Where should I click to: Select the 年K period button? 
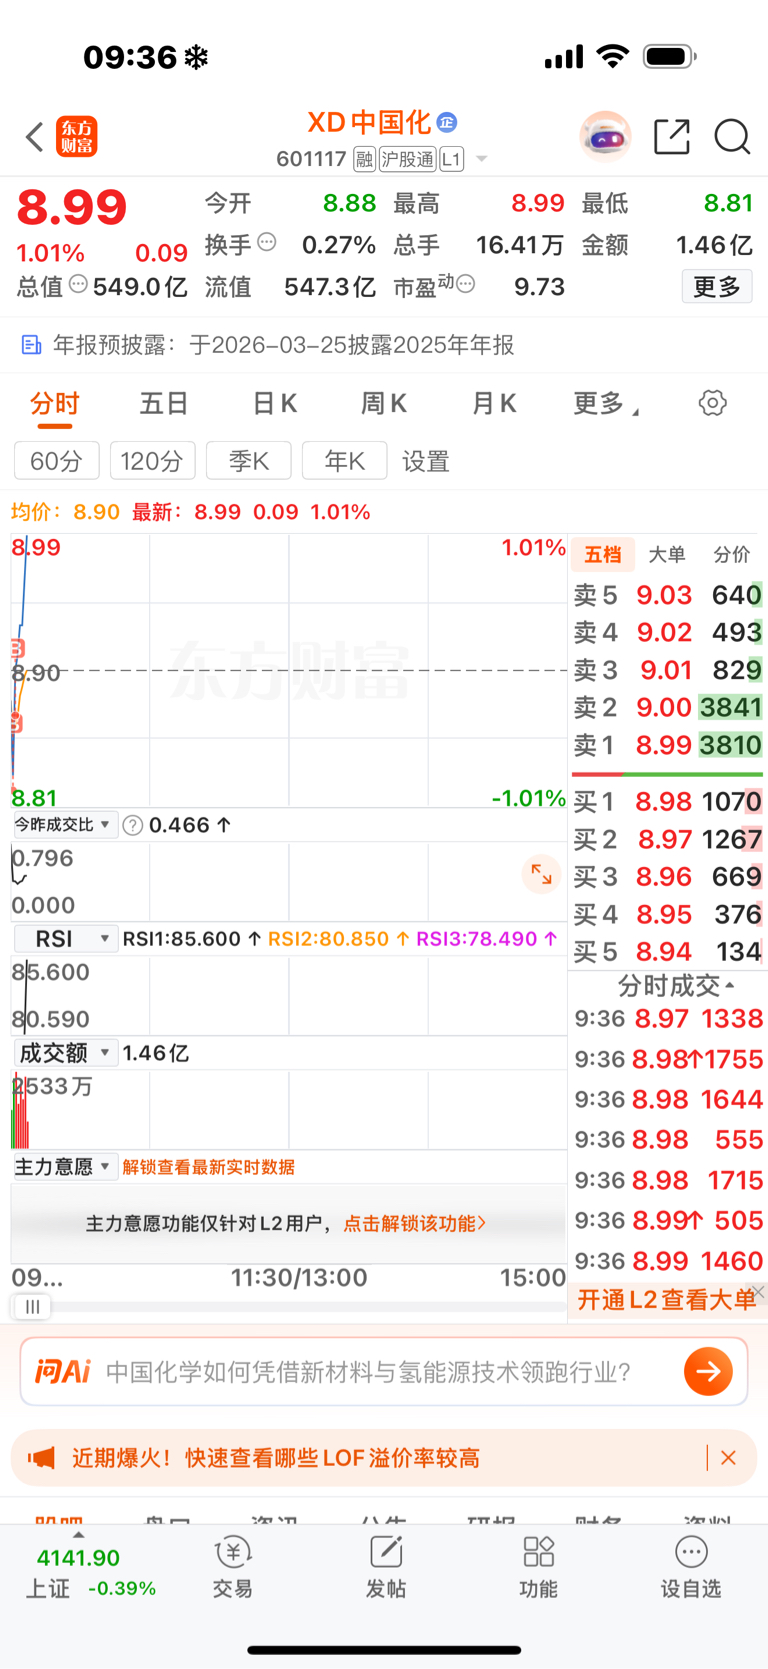(345, 461)
